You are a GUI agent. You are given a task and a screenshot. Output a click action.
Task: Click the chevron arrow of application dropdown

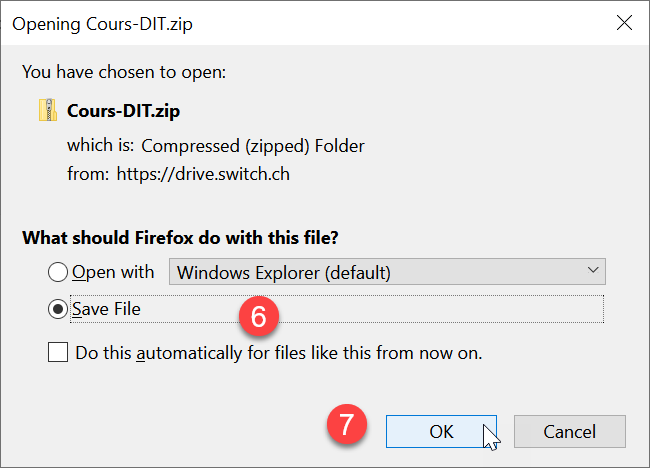593,271
